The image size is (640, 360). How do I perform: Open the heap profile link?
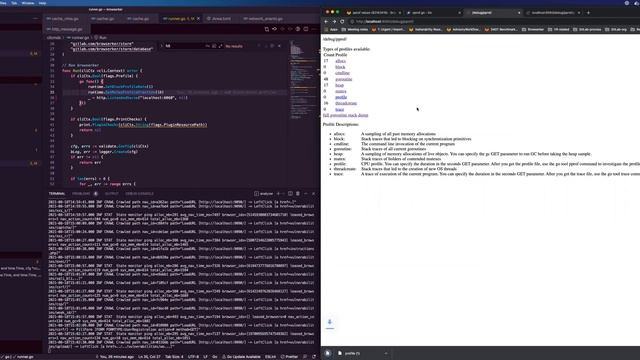click(340, 85)
